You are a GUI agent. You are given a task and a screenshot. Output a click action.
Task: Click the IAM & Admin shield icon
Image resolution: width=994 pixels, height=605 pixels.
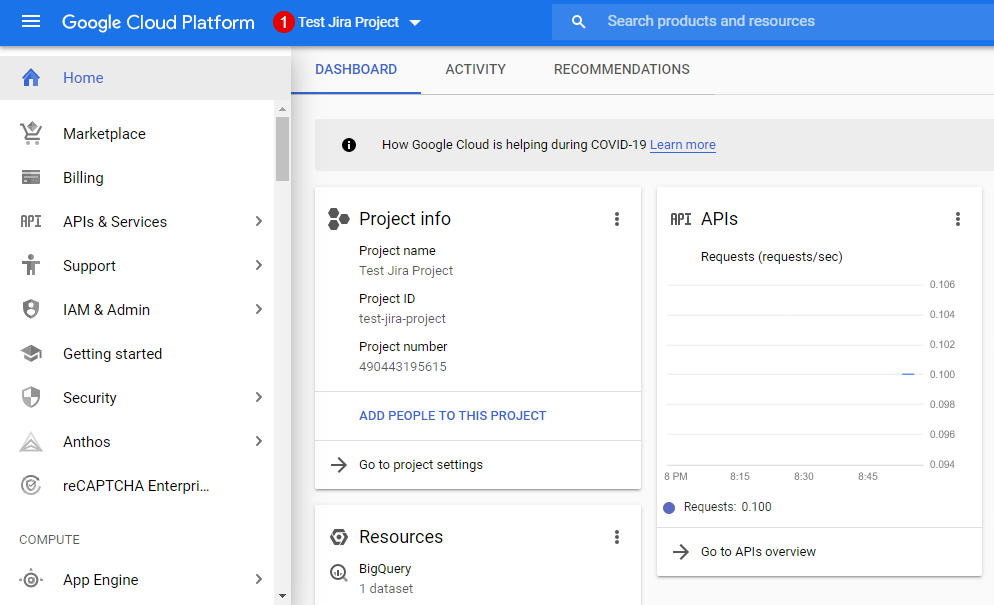pyautogui.click(x=31, y=309)
